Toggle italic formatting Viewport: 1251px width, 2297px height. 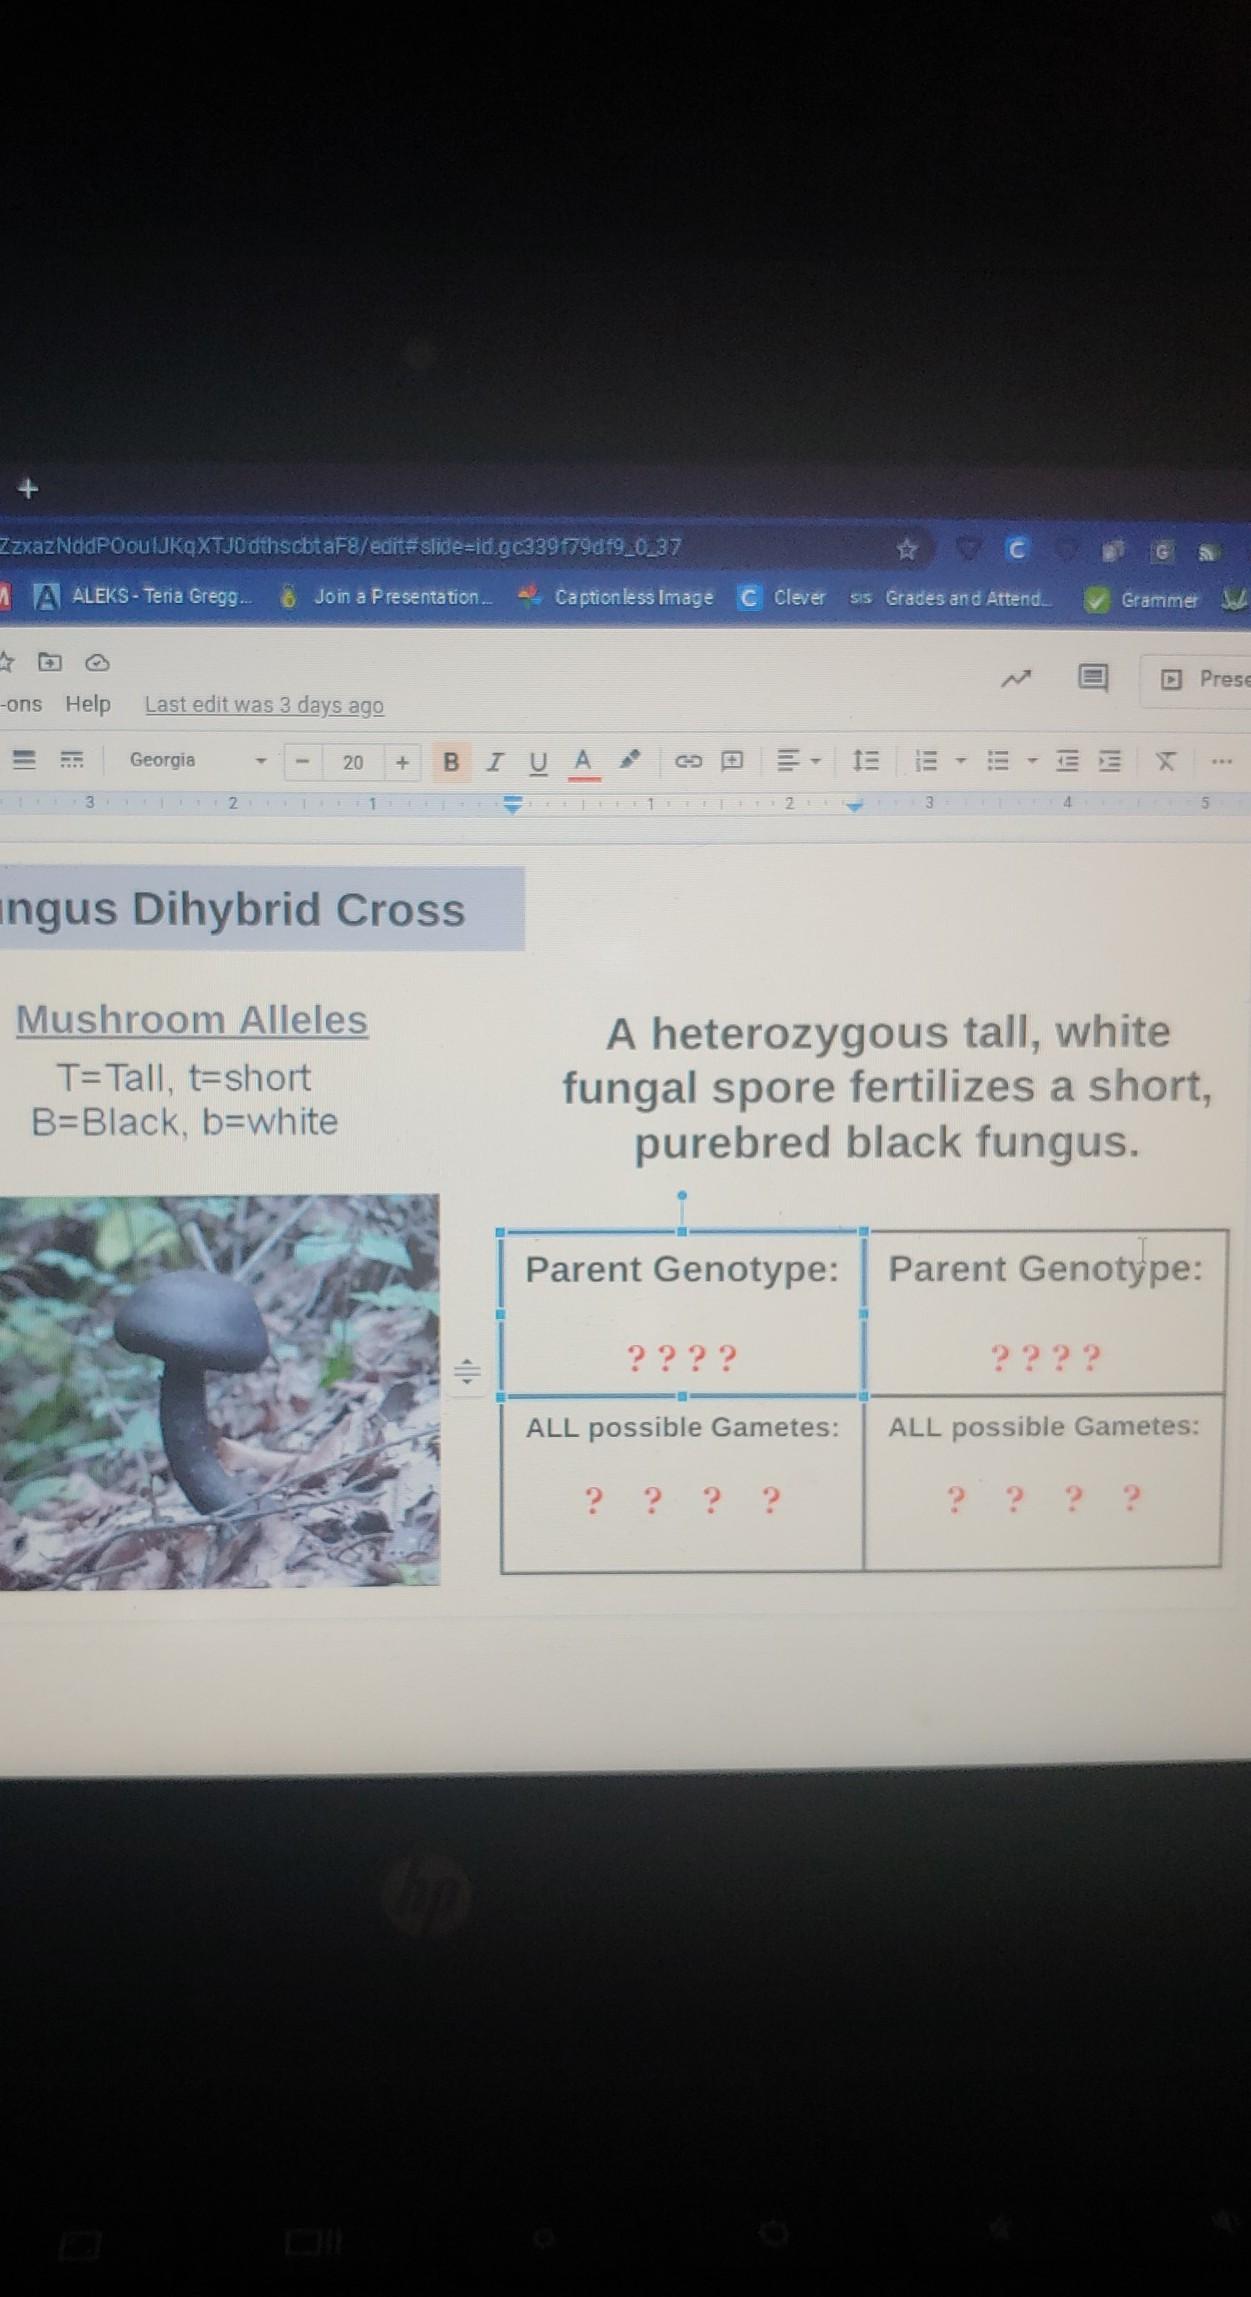tap(494, 762)
